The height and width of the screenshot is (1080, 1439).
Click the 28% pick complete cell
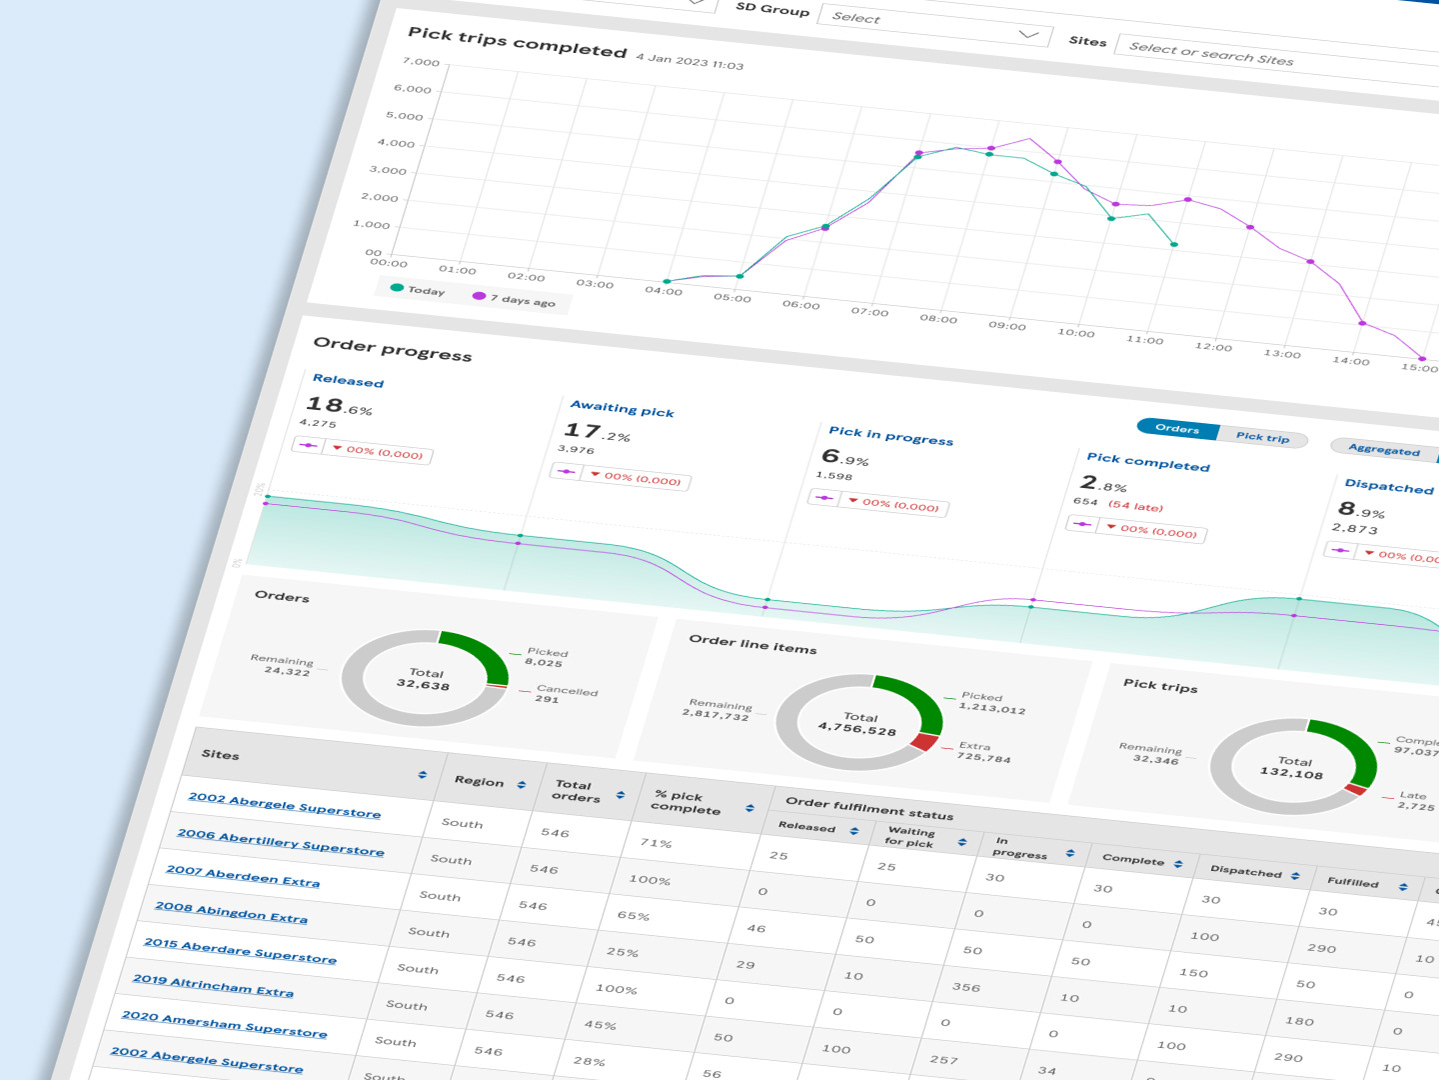tap(589, 1061)
